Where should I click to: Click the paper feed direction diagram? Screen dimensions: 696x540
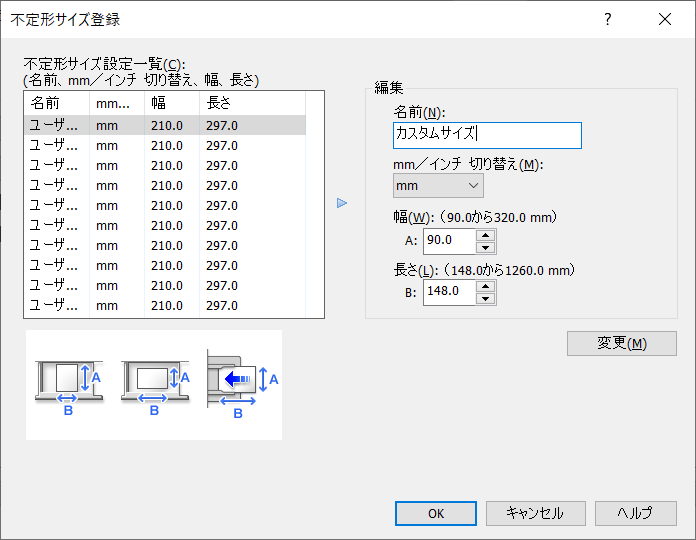tap(238, 383)
